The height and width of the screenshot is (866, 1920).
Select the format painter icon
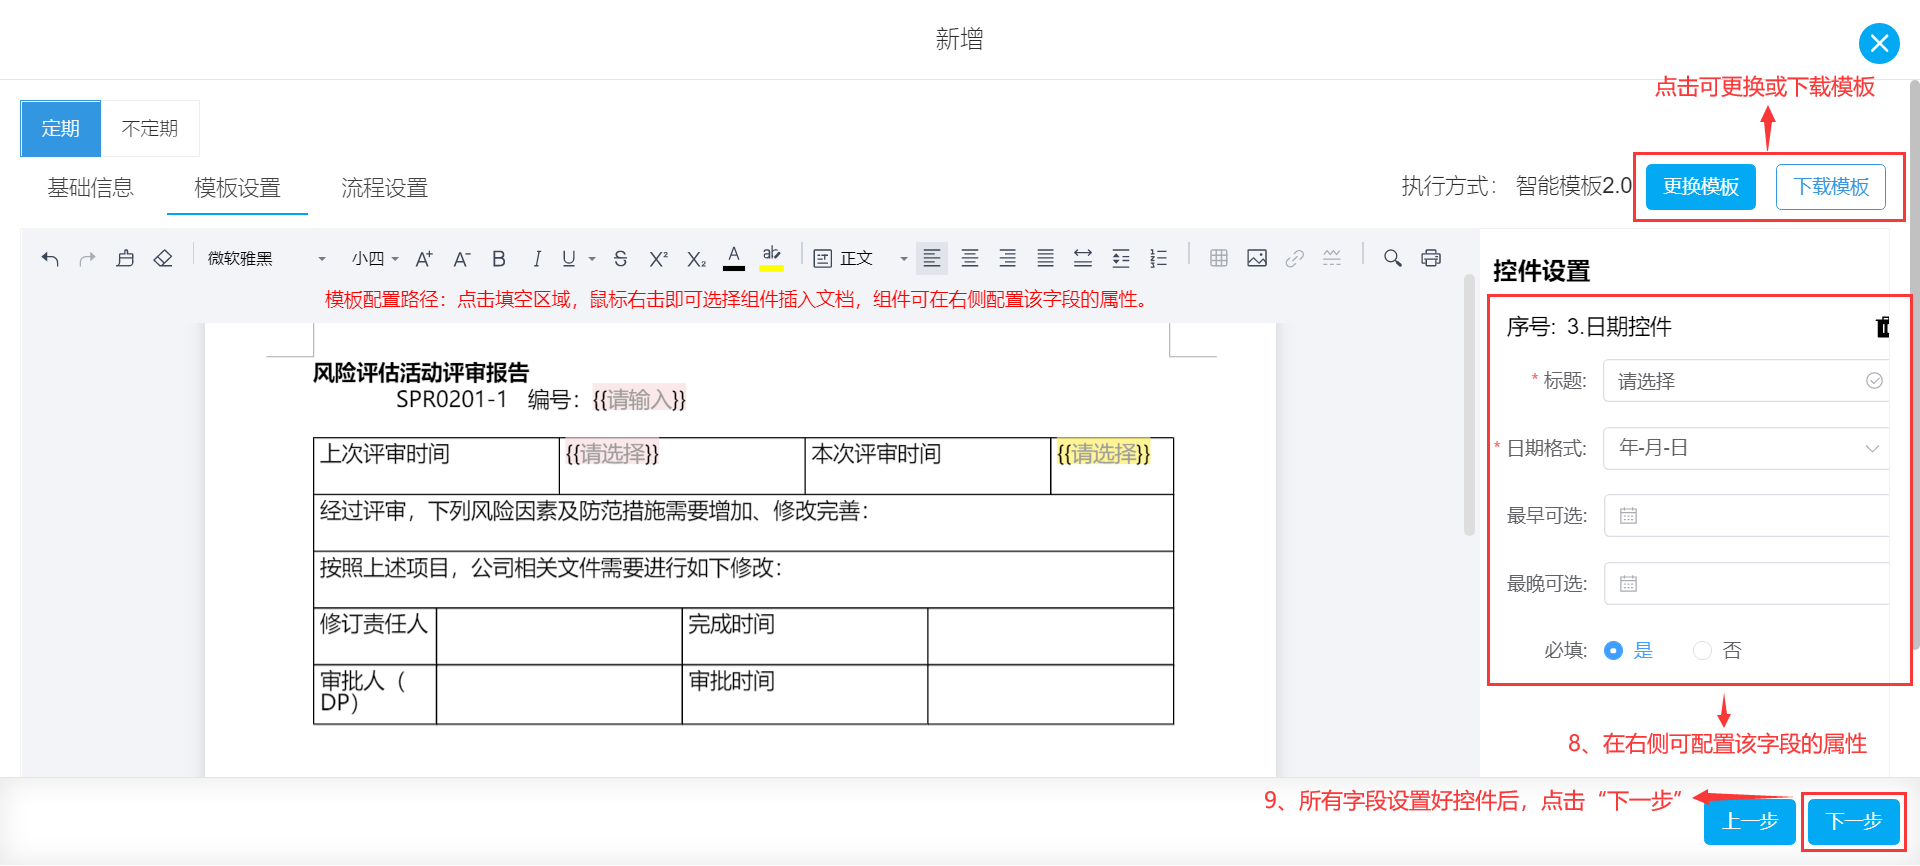point(125,259)
